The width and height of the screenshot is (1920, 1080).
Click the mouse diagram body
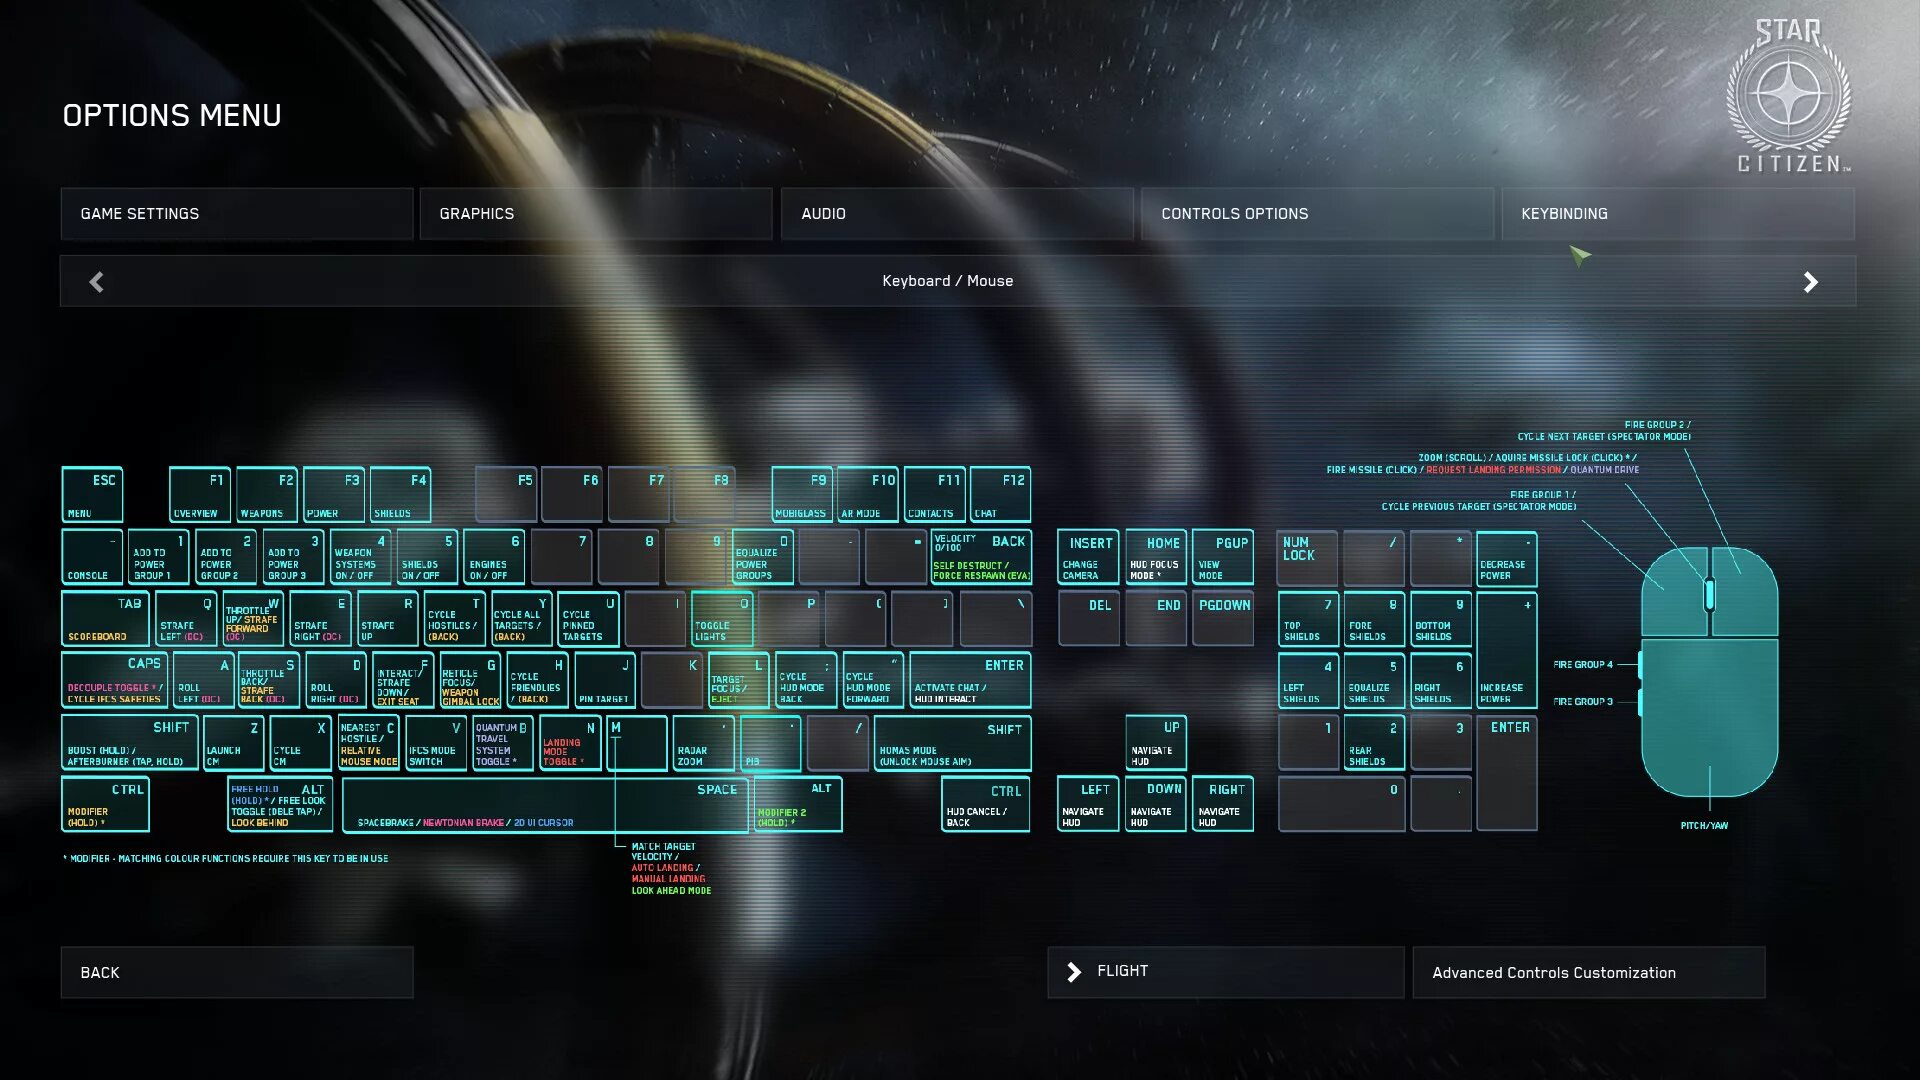(1709, 715)
